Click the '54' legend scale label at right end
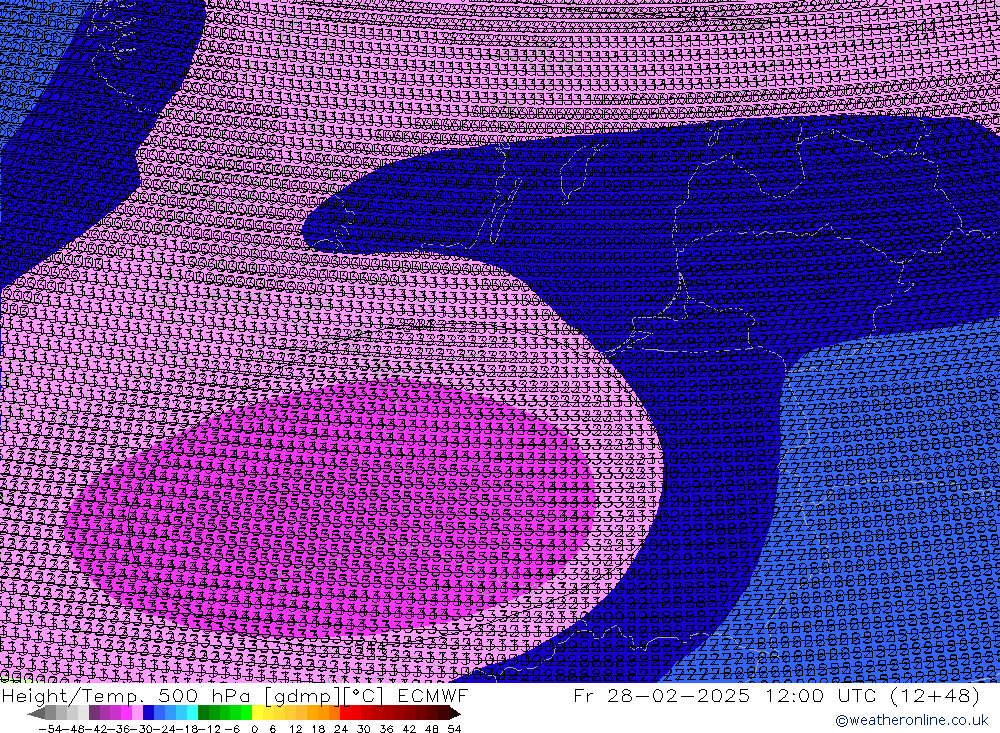This screenshot has width=1000, height=733. pyautogui.click(x=454, y=729)
